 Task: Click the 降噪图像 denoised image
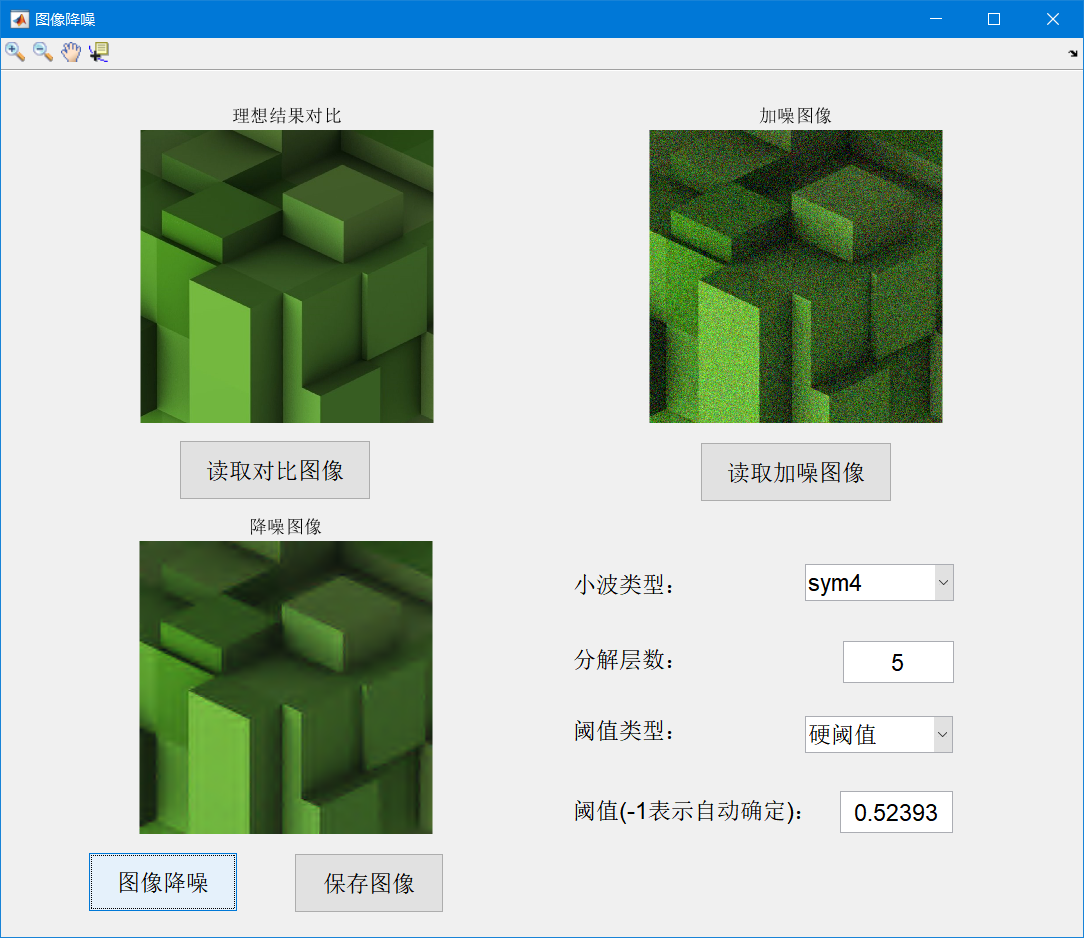[286, 687]
